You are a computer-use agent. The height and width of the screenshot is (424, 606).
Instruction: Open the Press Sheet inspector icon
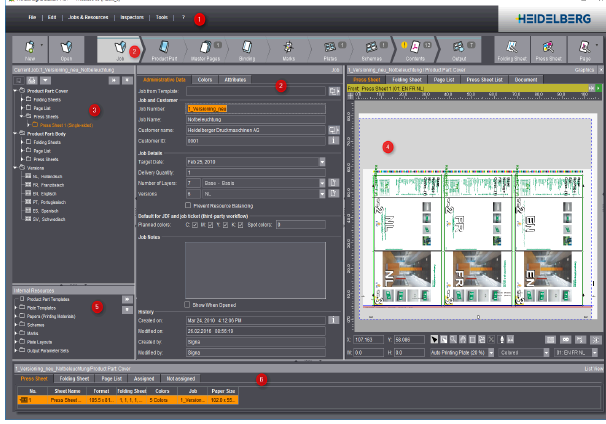(x=548, y=49)
